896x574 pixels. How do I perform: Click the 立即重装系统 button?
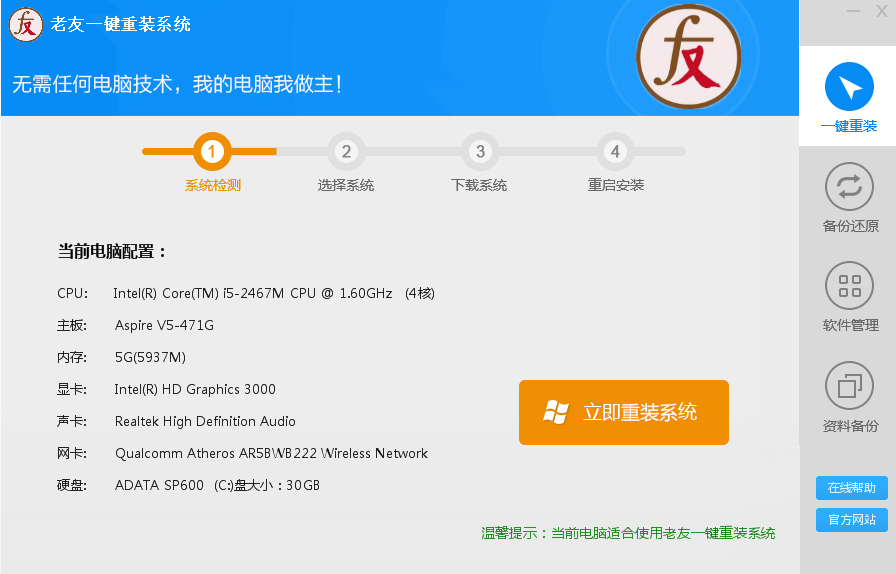pyautogui.click(x=623, y=412)
